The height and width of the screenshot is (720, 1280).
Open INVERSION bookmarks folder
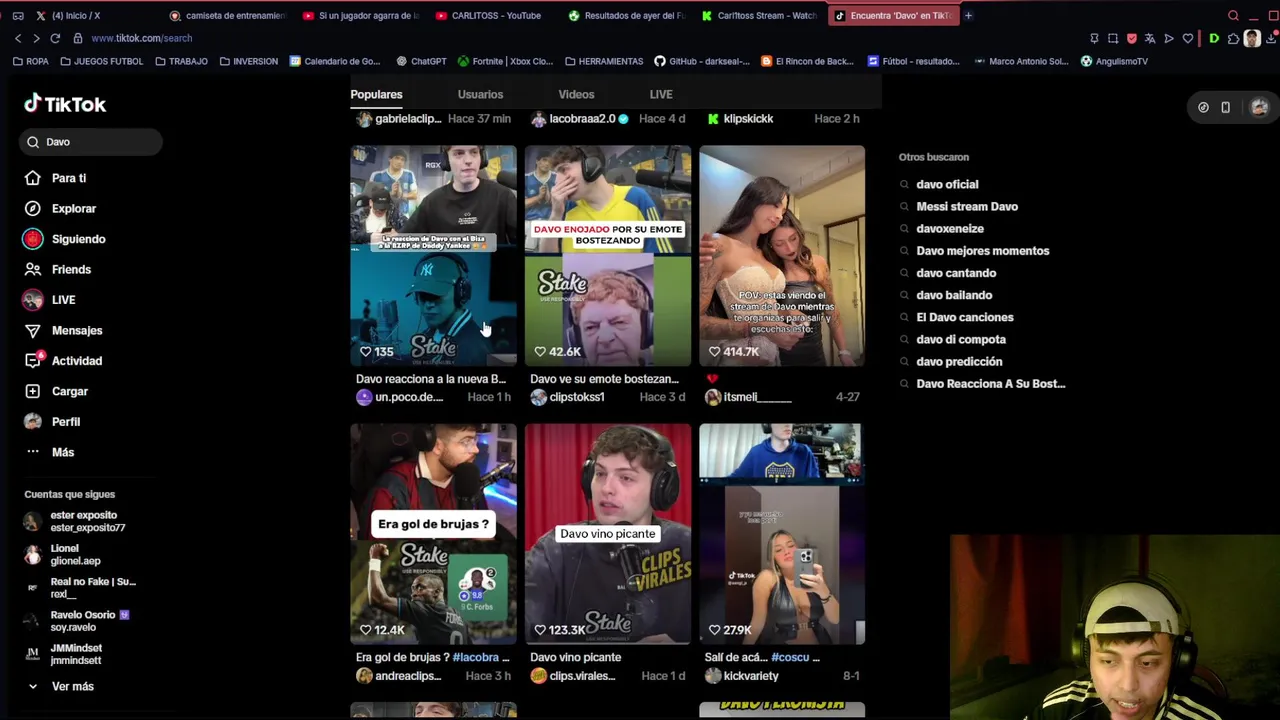click(x=248, y=61)
